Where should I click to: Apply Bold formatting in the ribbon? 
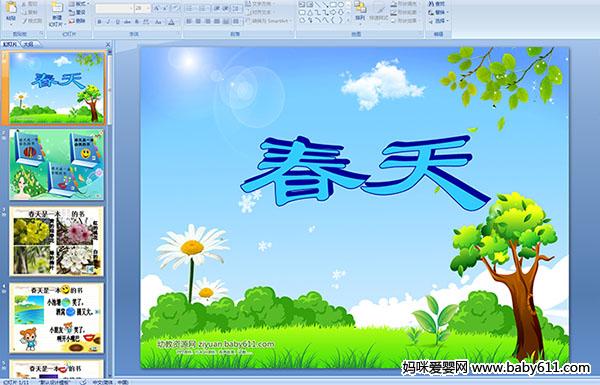coord(99,22)
